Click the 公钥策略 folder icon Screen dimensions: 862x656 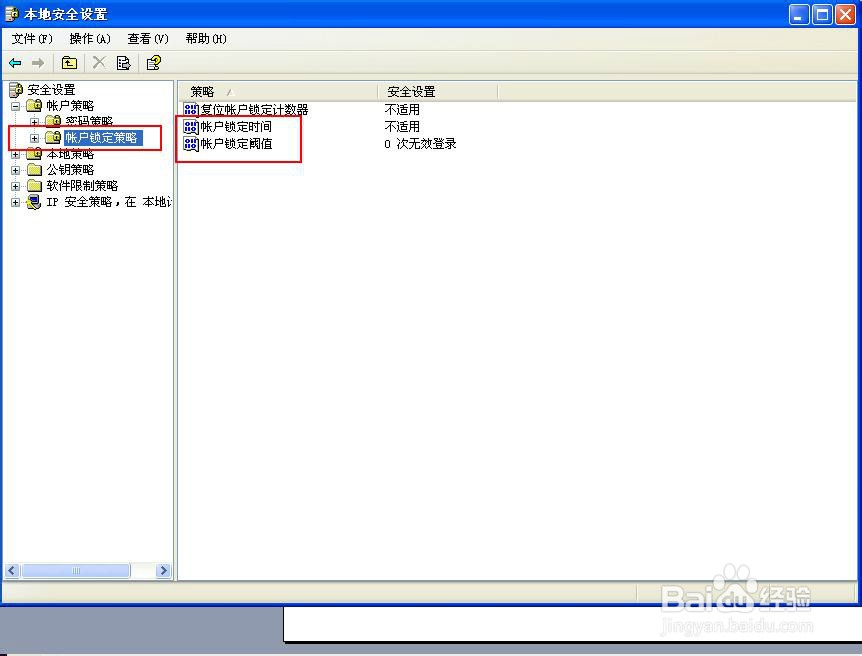(34, 169)
